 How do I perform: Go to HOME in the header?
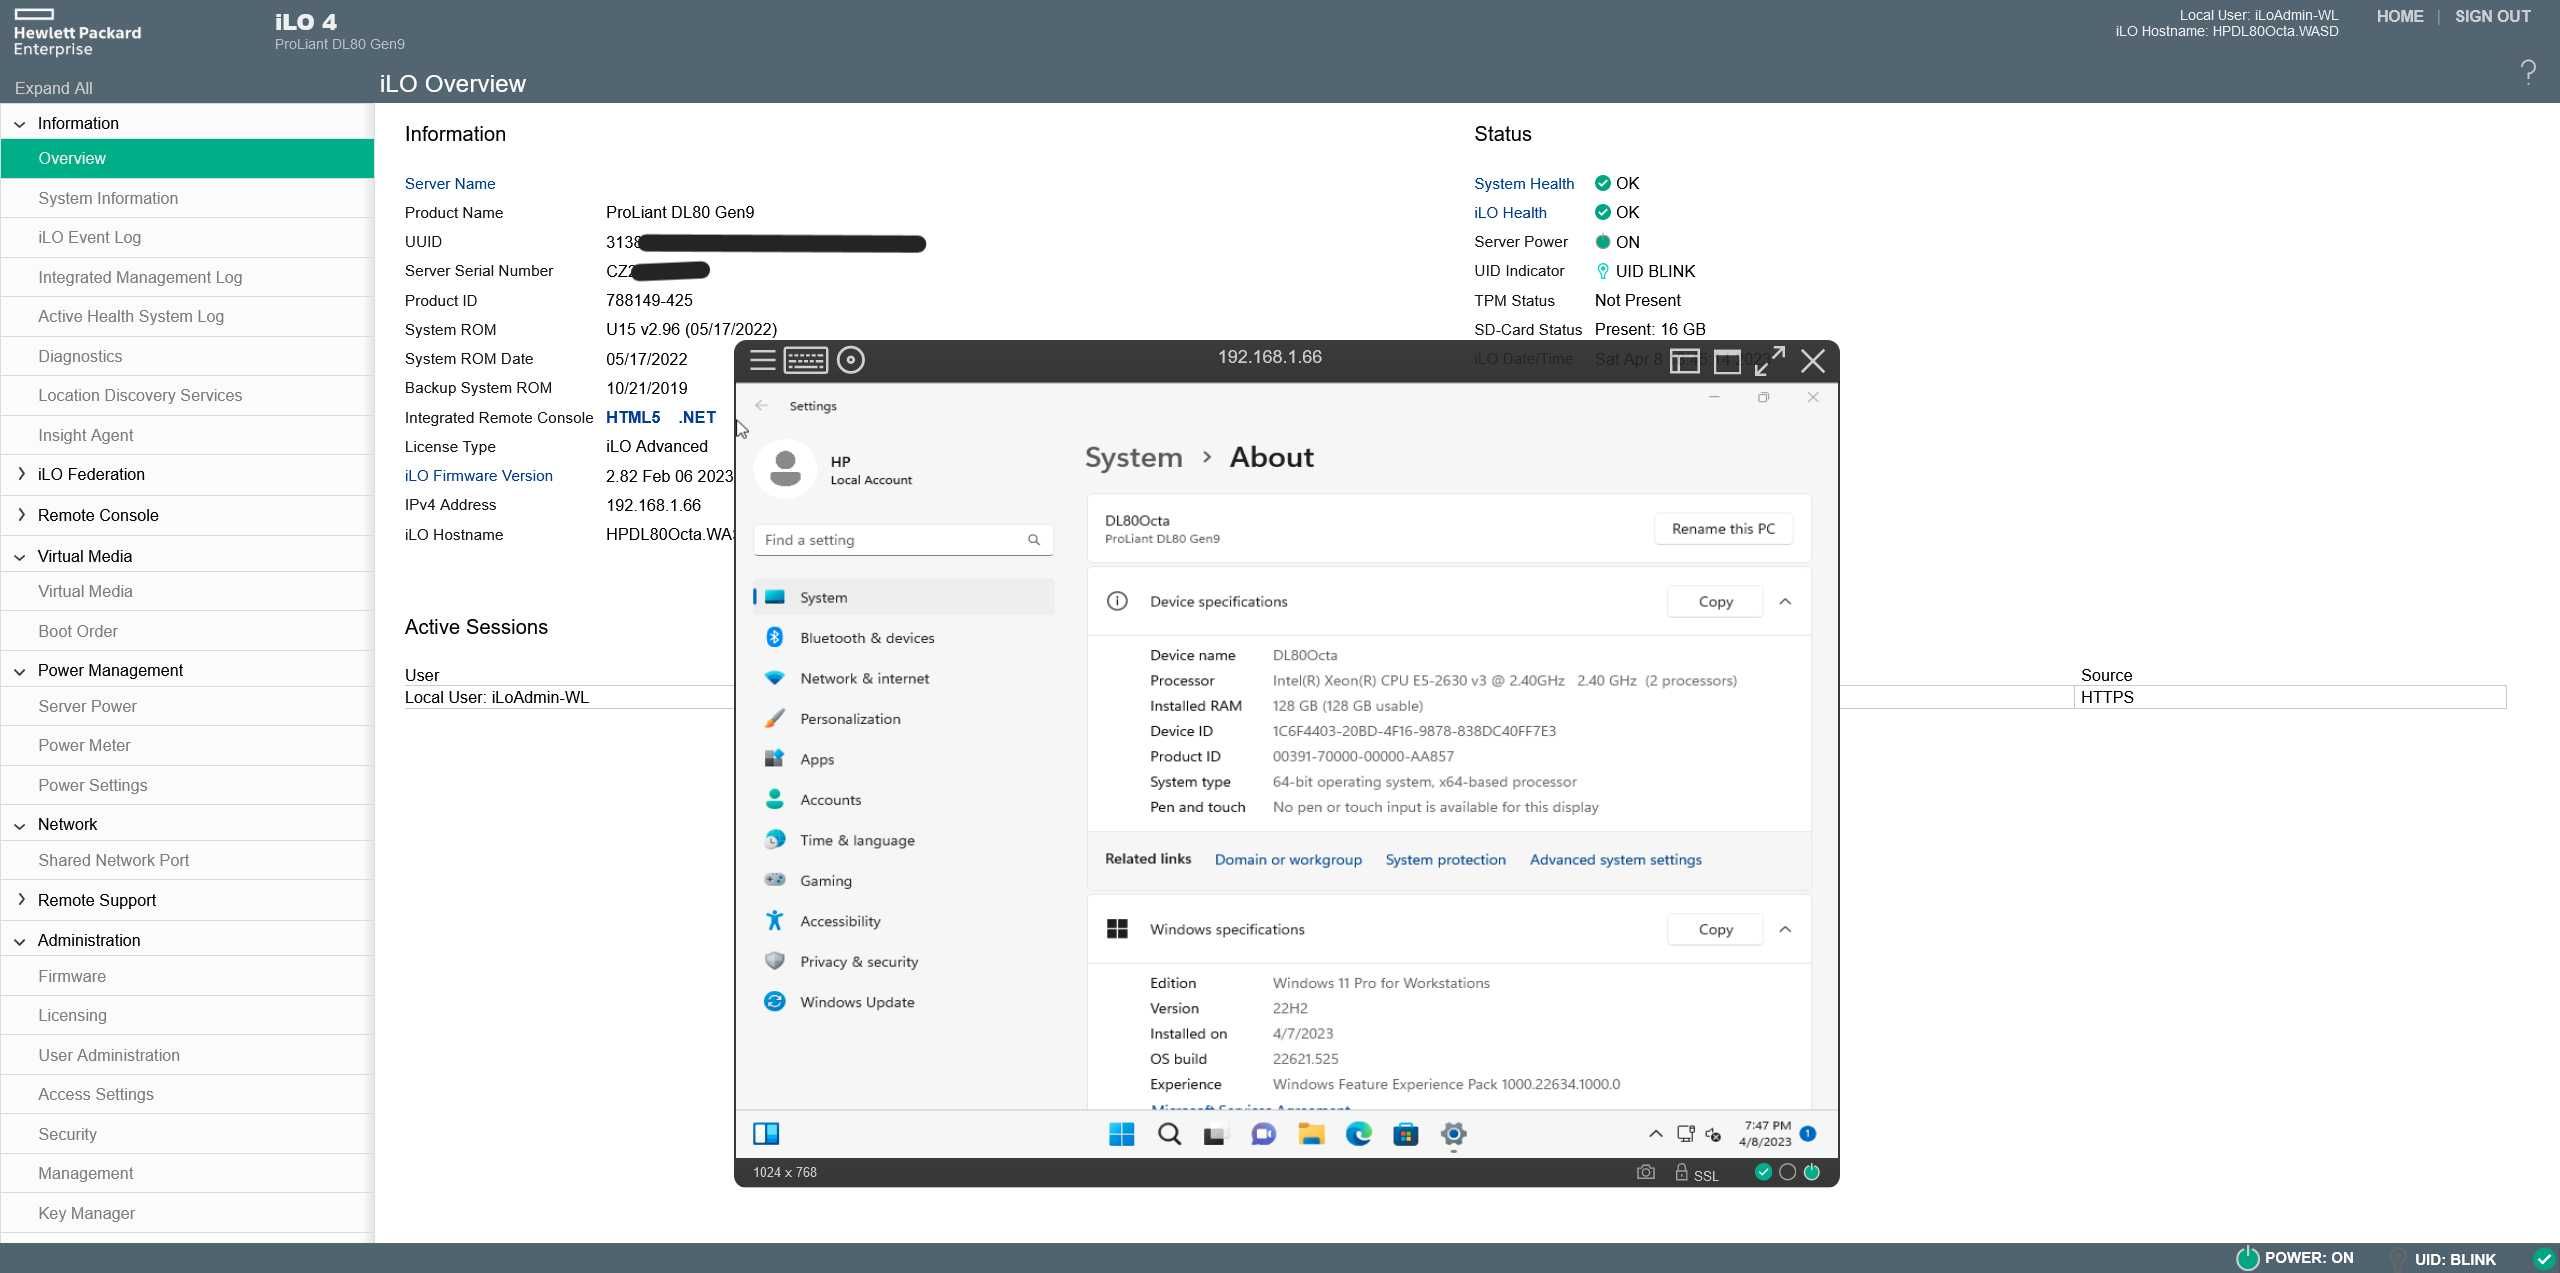click(x=2399, y=17)
